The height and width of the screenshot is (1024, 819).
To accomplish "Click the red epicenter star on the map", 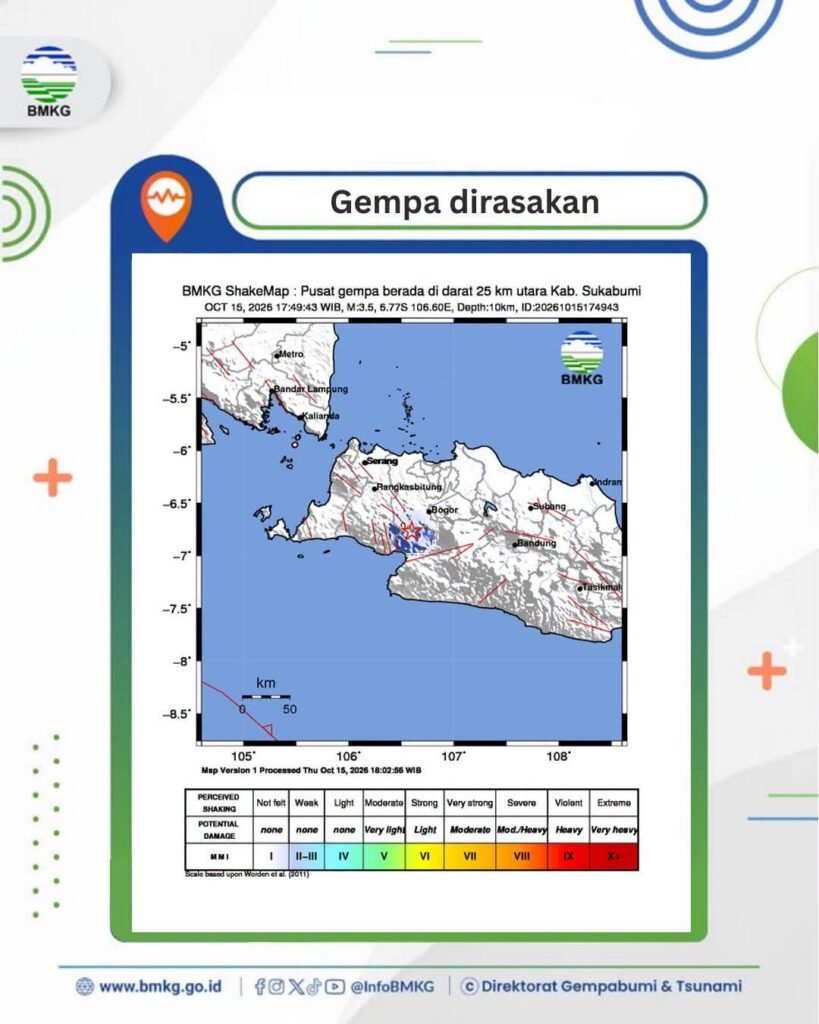I will point(410,530).
